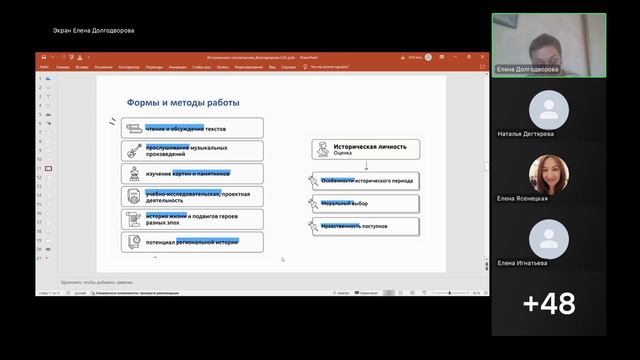Open the Вставка ribbon tab
Viewport: 640px width, 360px height.
click(x=82, y=67)
